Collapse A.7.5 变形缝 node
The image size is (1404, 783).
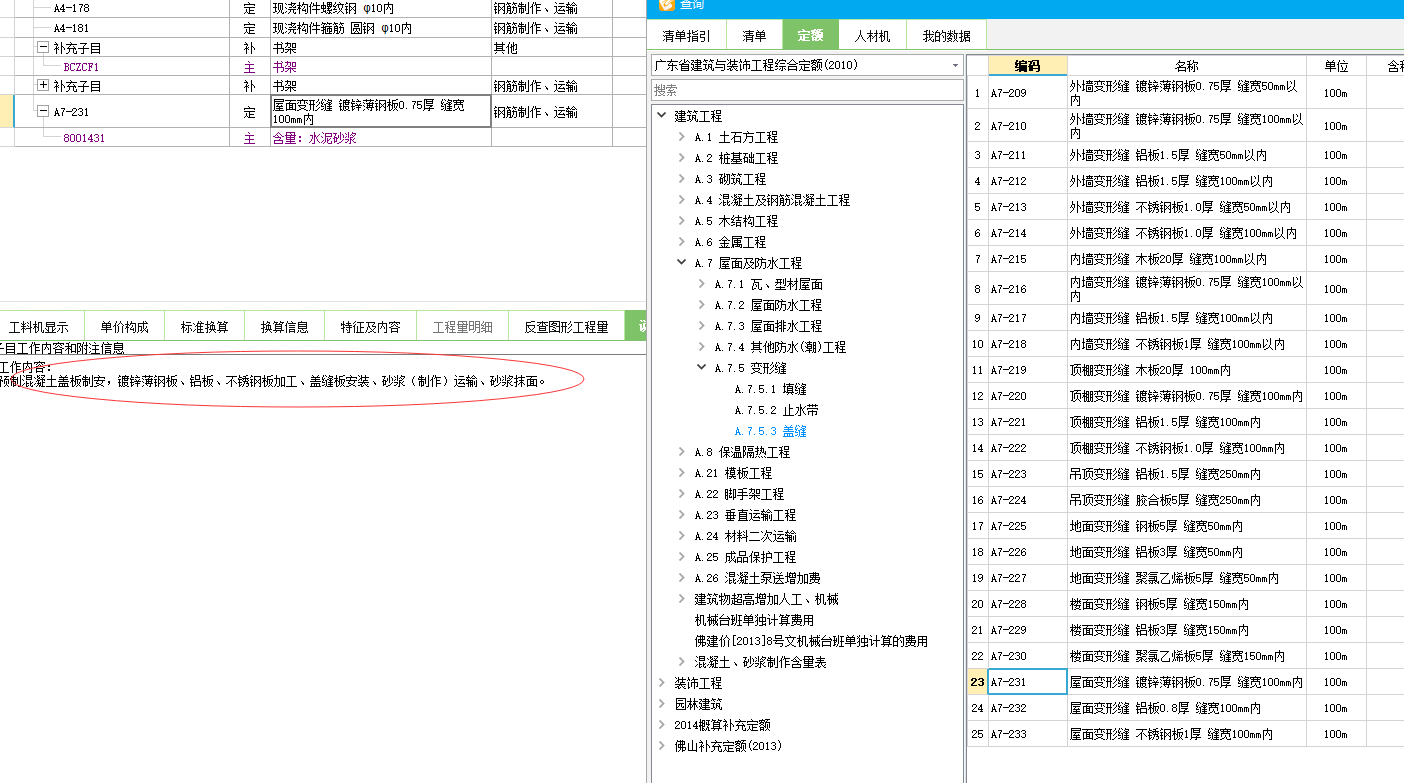coord(701,368)
